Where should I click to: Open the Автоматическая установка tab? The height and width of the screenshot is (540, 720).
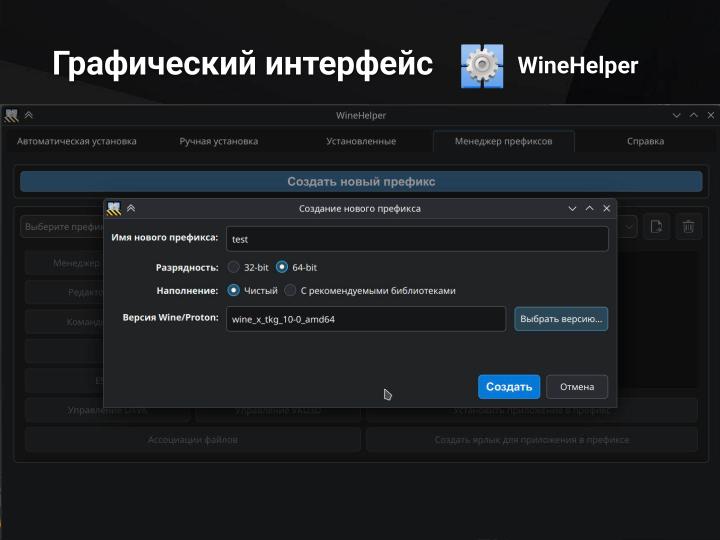click(77, 141)
